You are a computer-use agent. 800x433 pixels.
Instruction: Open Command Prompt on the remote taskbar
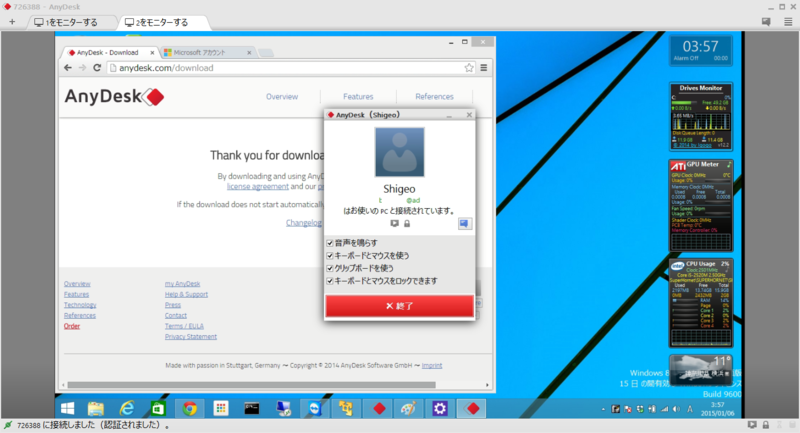[x=252, y=409]
